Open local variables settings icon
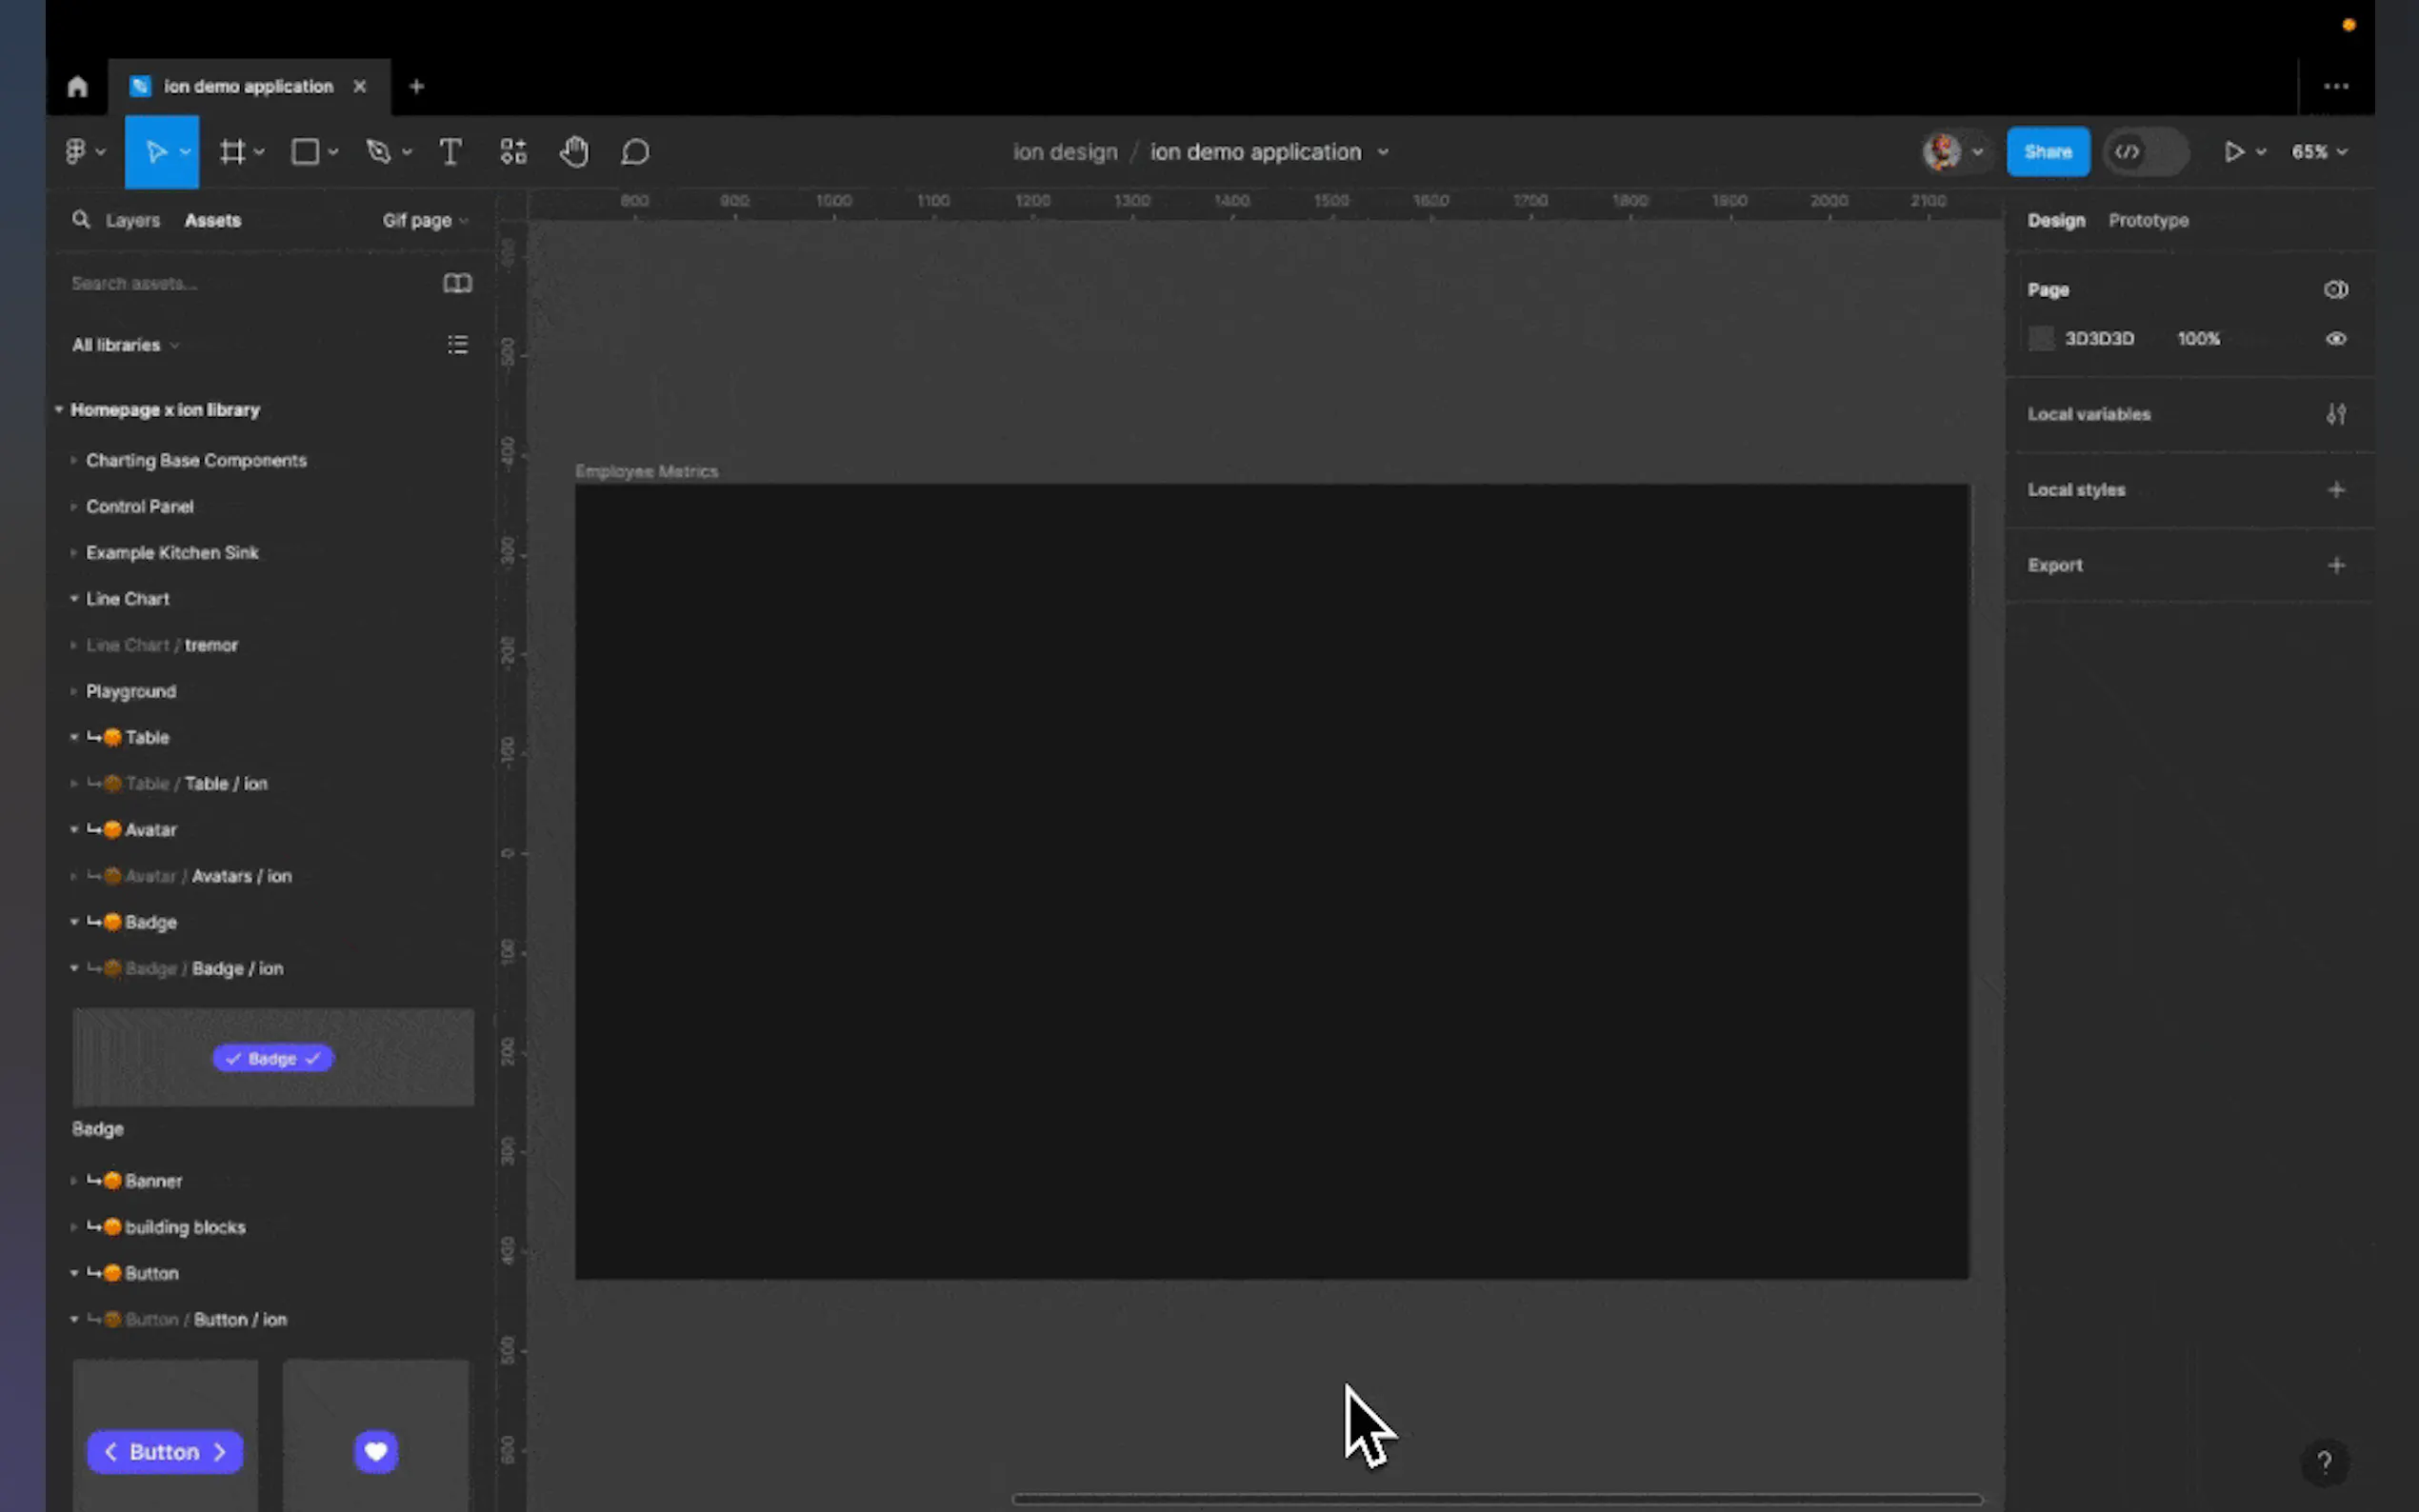The image size is (2419, 1512). pyautogui.click(x=2335, y=414)
